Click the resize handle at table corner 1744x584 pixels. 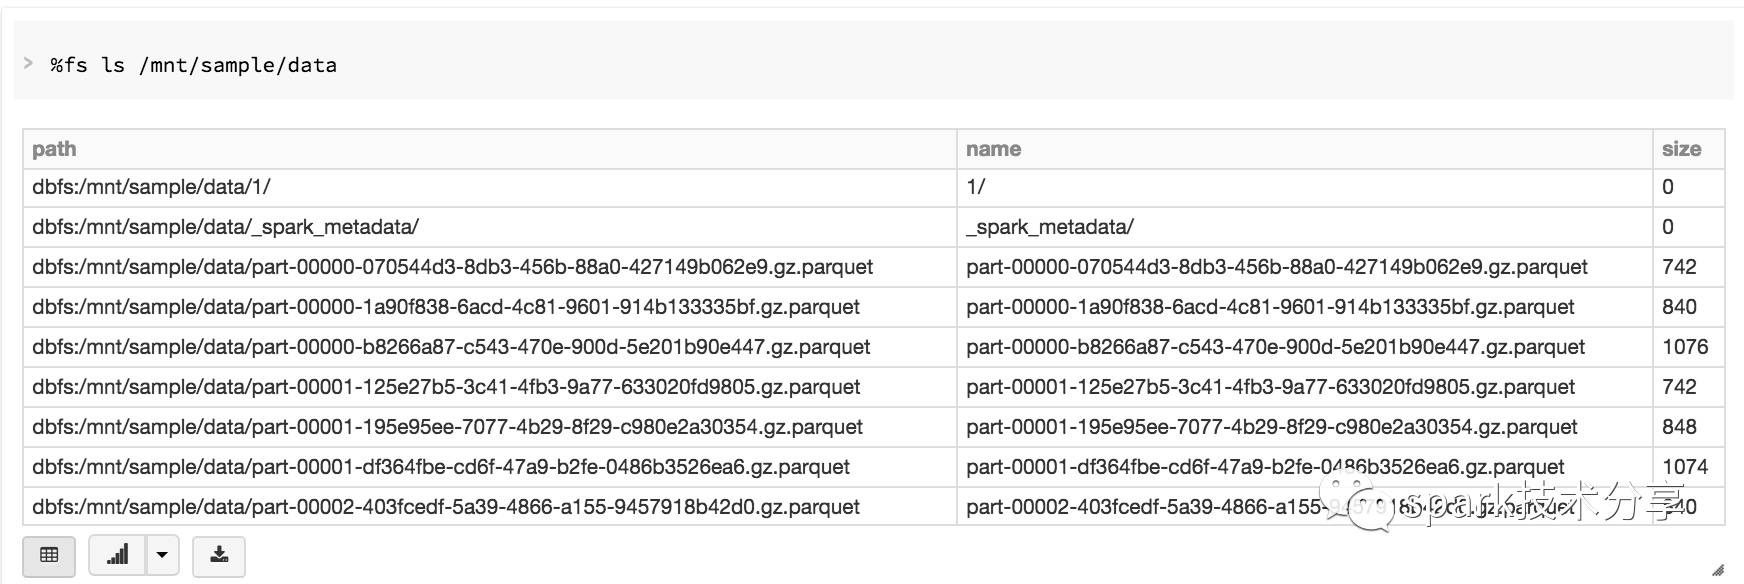coord(1718,571)
